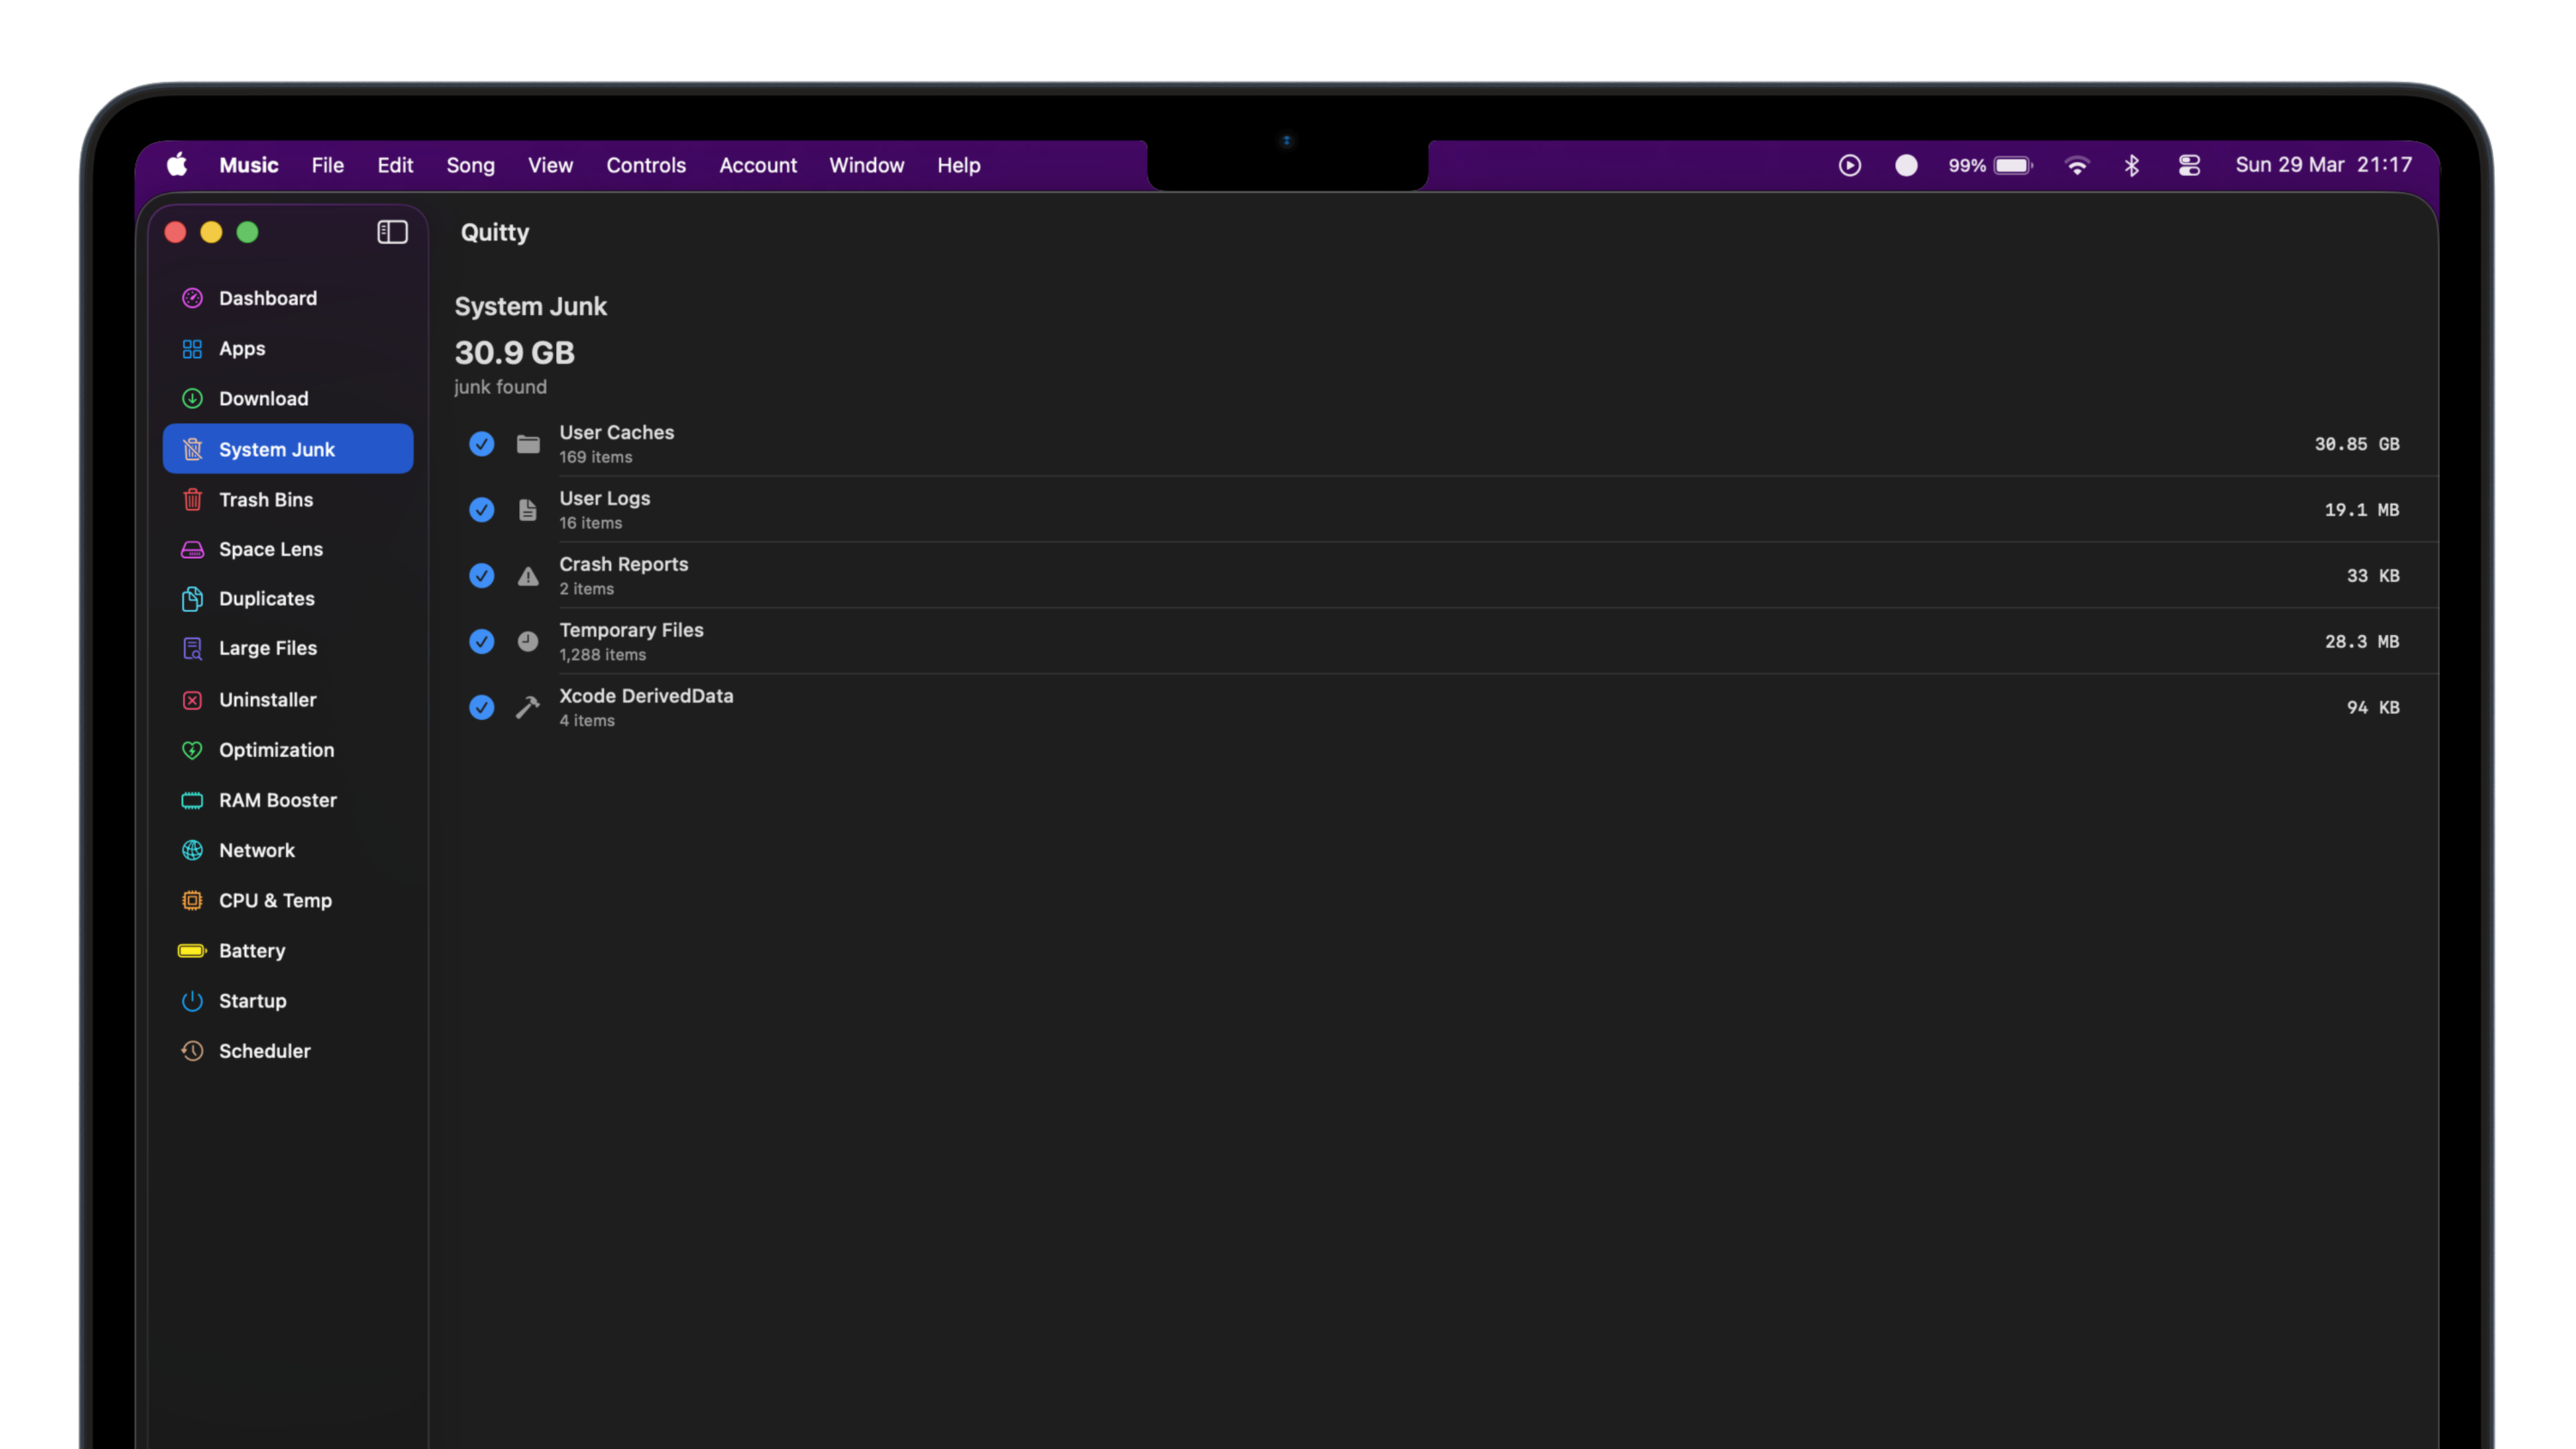Image resolution: width=2576 pixels, height=1449 pixels.
Task: Open the Account menu
Action: coord(757,165)
